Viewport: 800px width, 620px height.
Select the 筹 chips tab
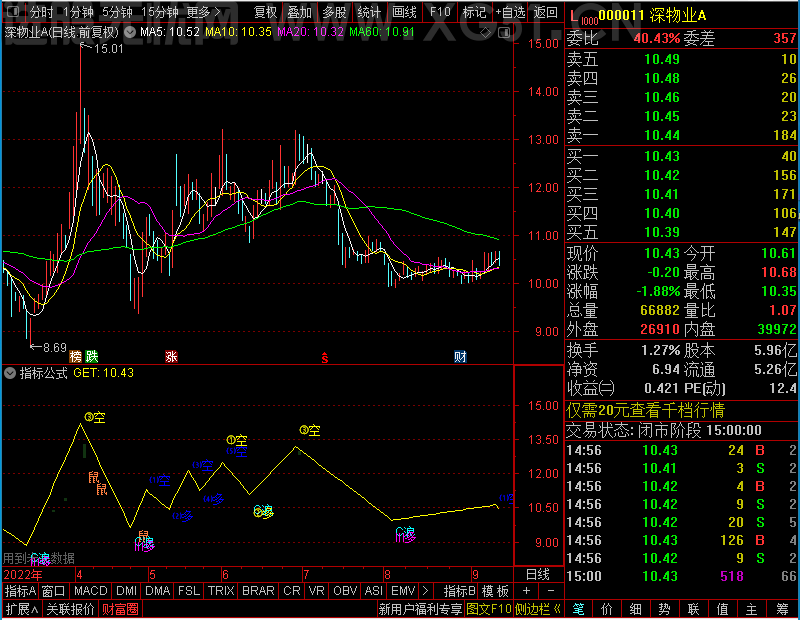pos(783,609)
